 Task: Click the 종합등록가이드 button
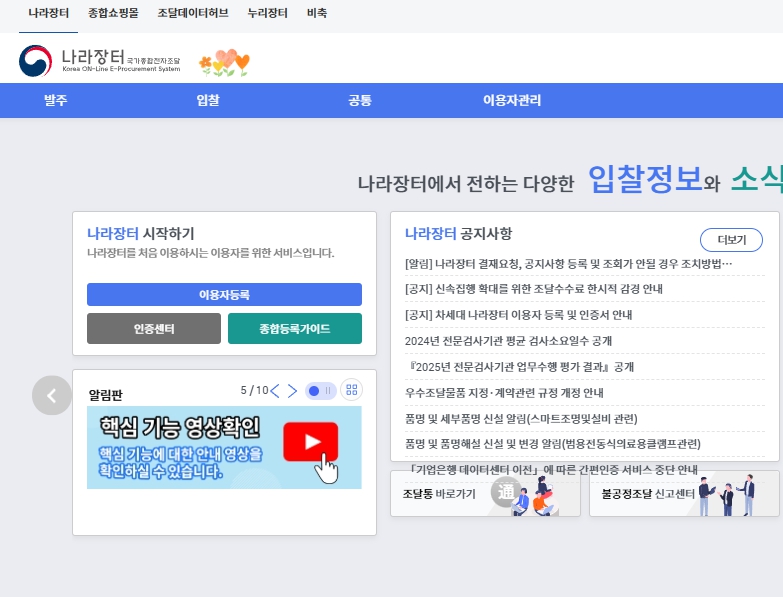pos(295,328)
